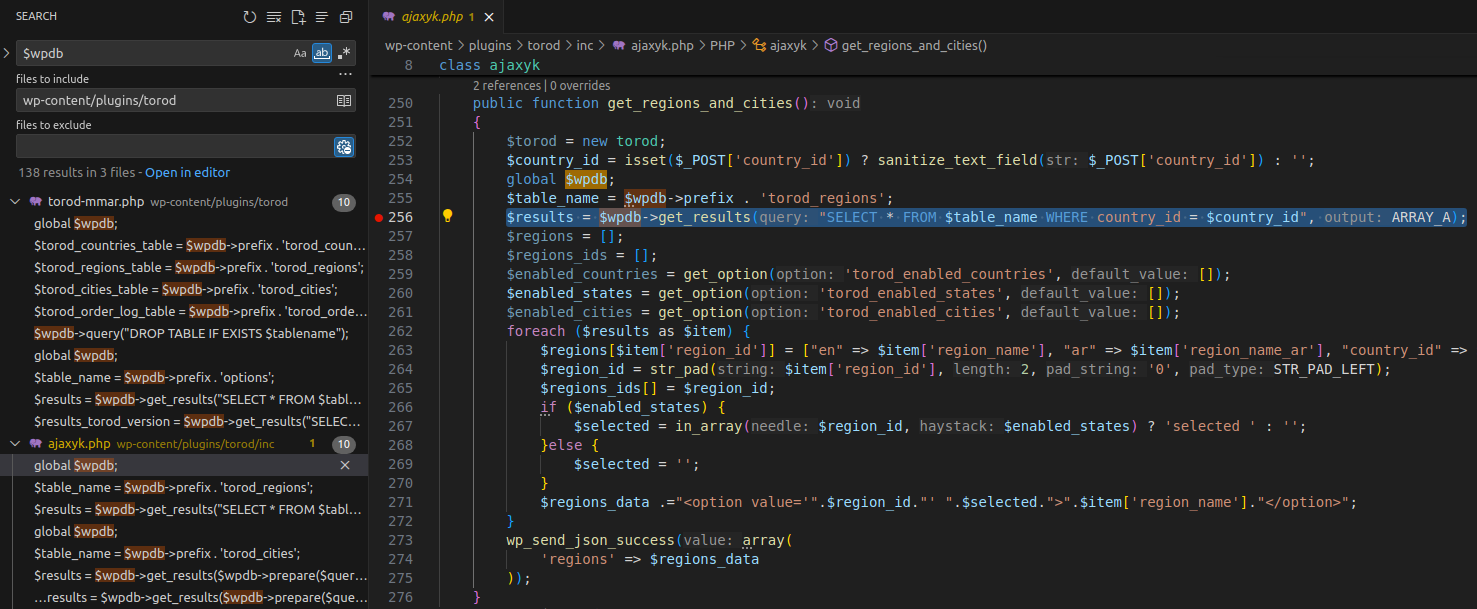The height and width of the screenshot is (609, 1477).
Task: Collapse all search results
Action: (346, 17)
